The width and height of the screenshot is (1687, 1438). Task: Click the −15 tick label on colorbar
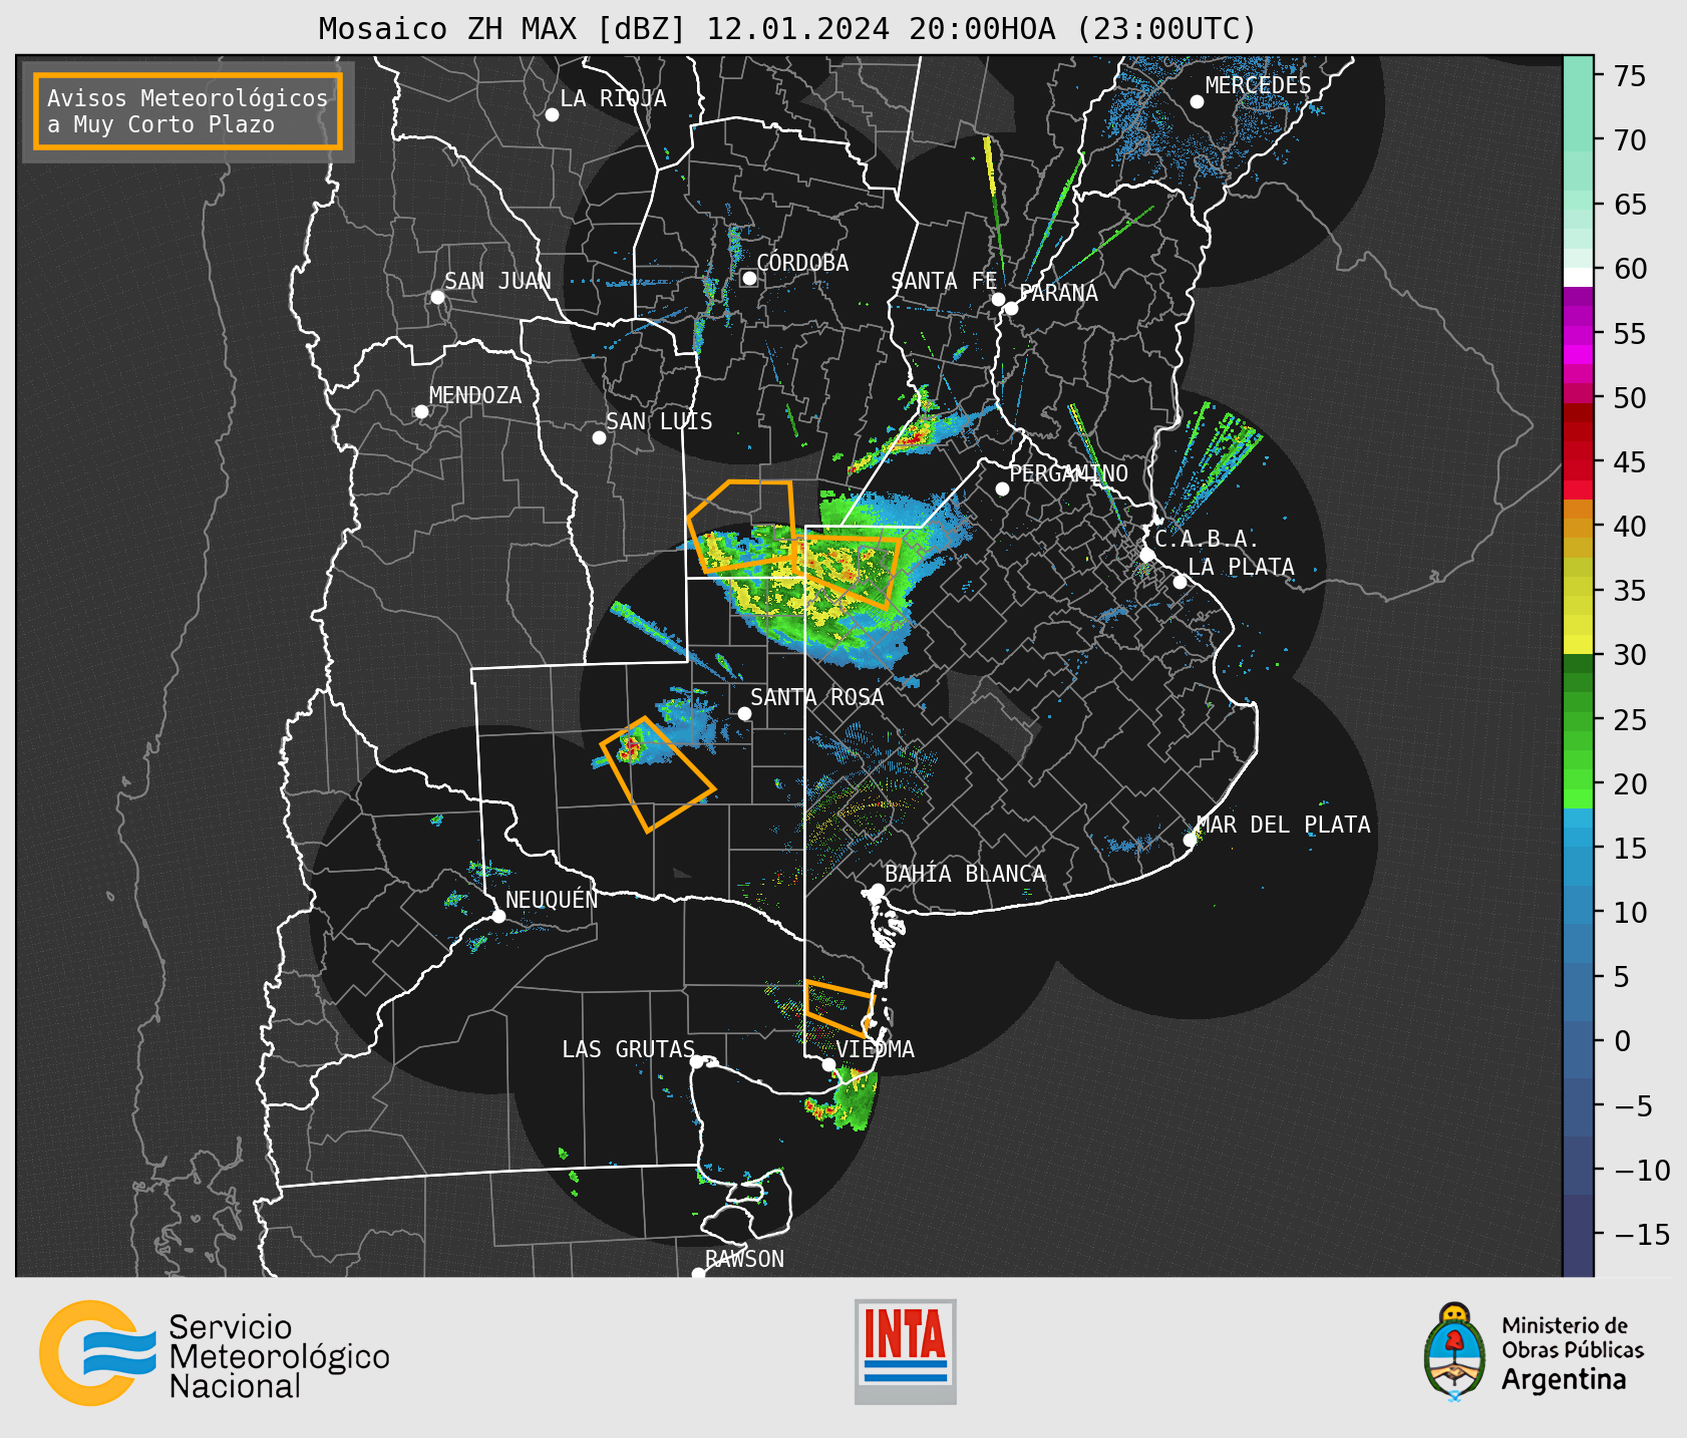(x=1642, y=1234)
